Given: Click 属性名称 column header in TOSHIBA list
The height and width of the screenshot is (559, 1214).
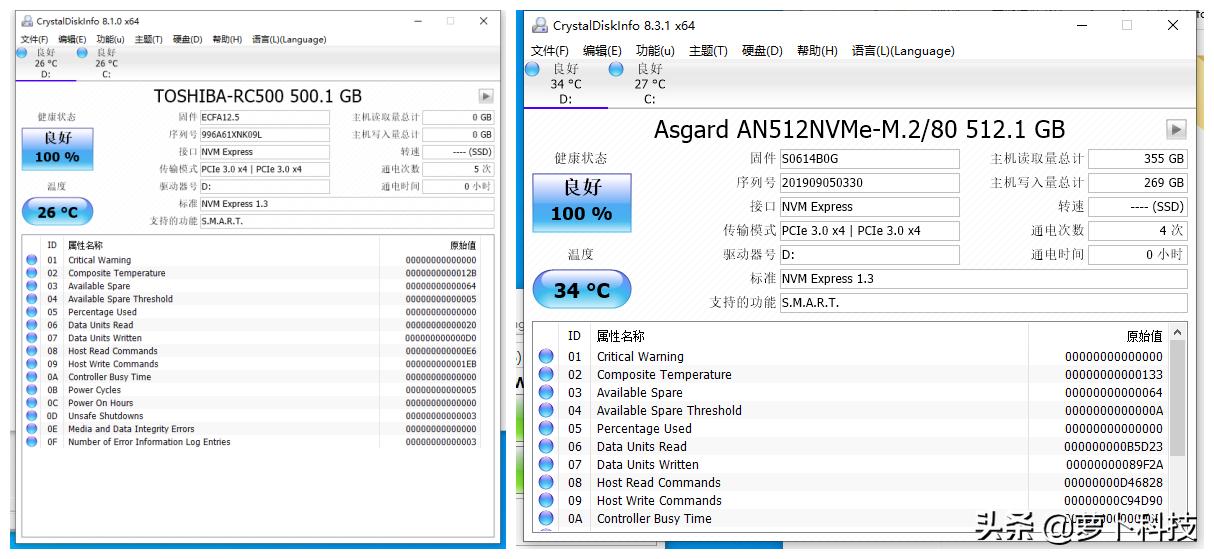Looking at the screenshot, I should point(85,246).
